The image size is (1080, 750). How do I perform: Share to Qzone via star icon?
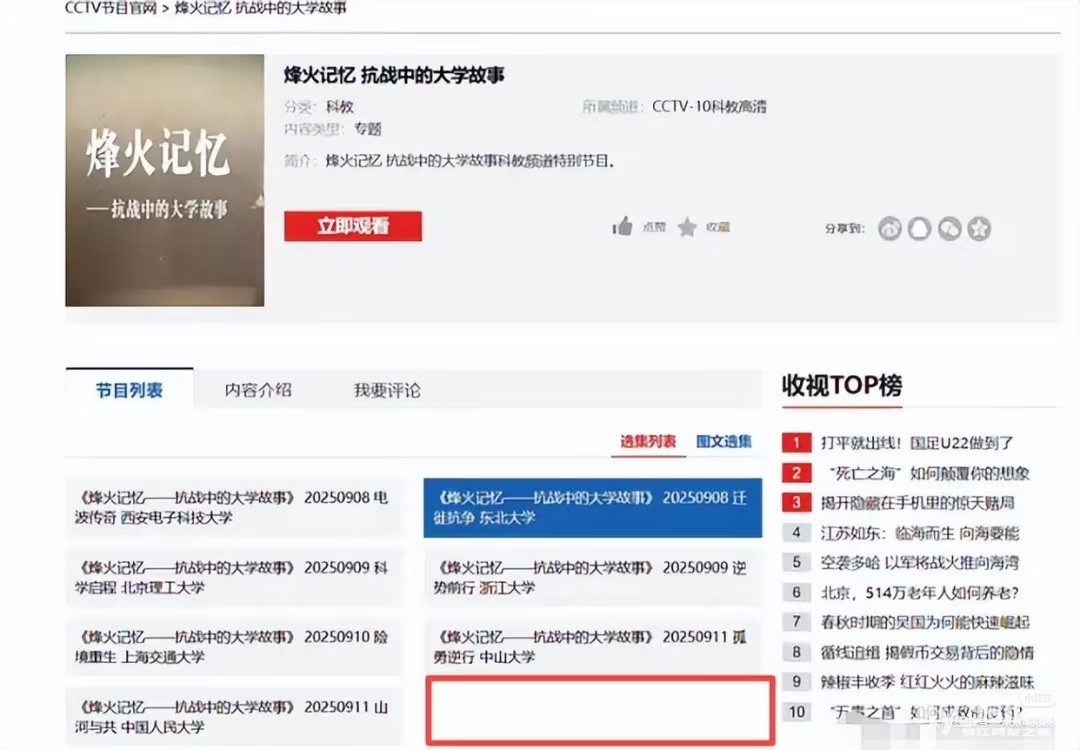979,229
